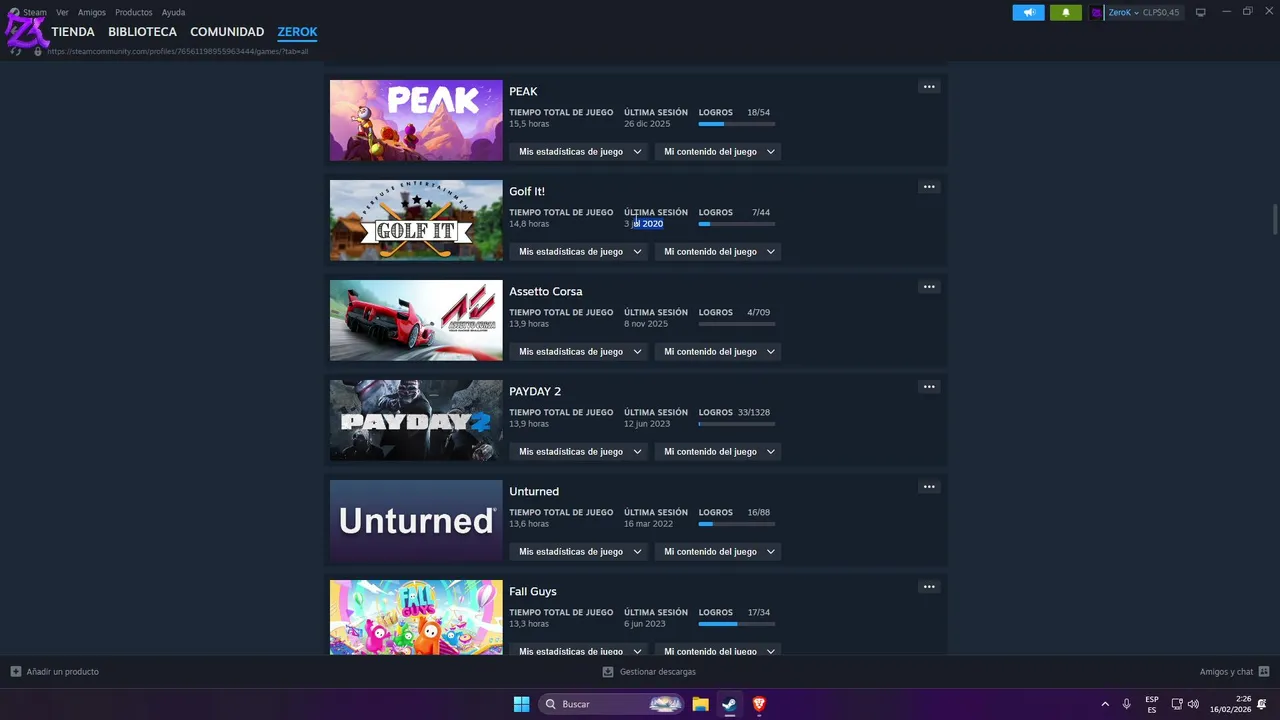
Task: Launch Brave browser from taskbar
Action: point(759,704)
